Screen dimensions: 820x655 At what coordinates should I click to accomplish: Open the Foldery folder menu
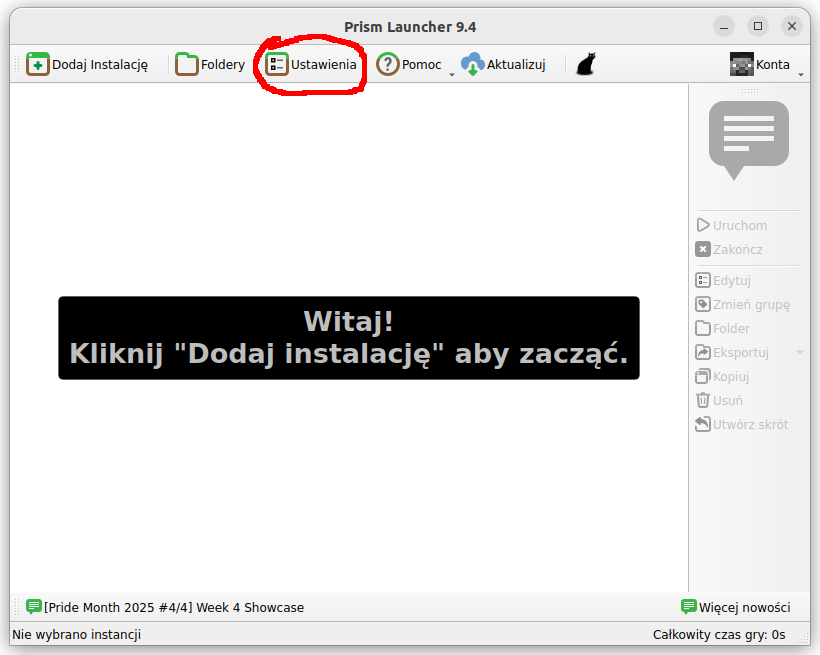(210, 64)
